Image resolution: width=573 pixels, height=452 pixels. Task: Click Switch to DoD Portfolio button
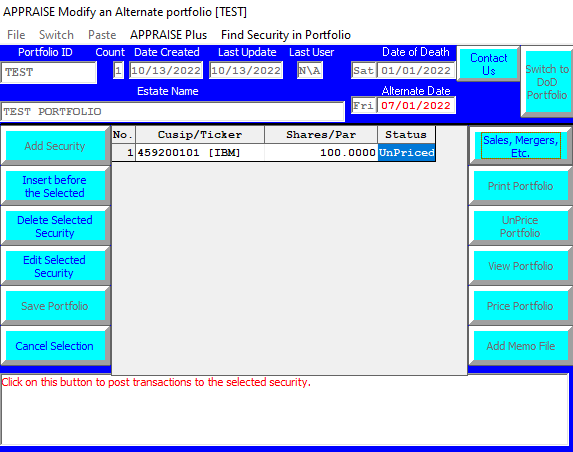coord(547,82)
